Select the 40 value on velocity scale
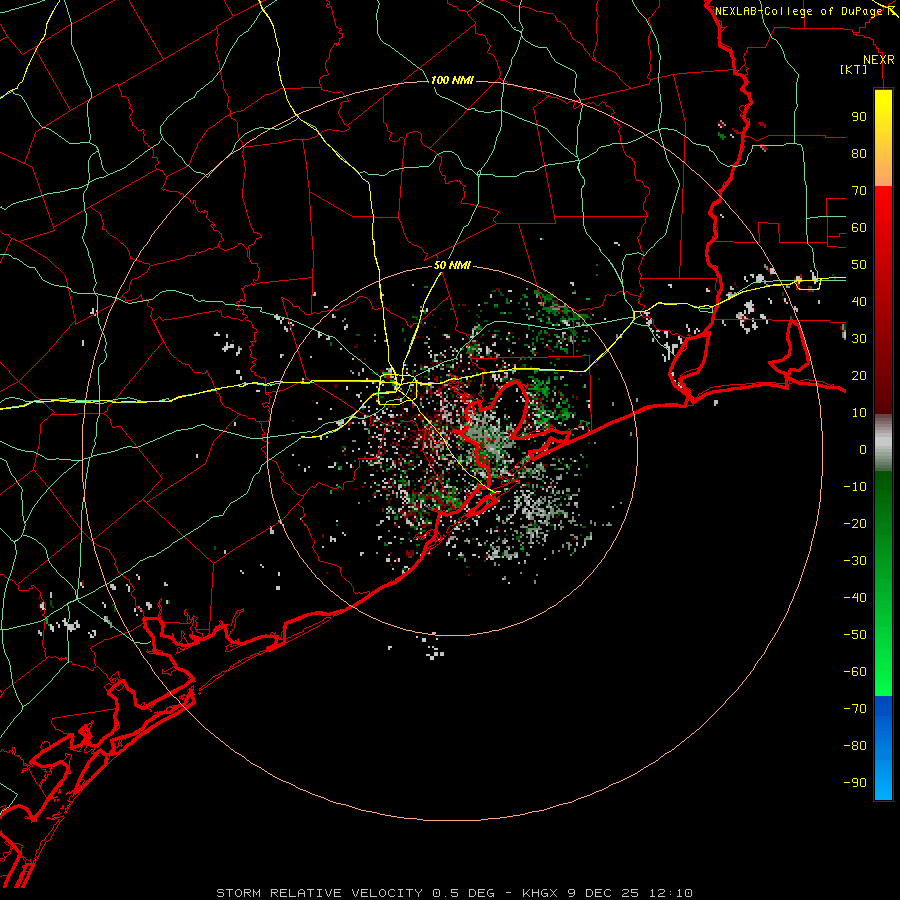900x900 pixels. coord(859,301)
